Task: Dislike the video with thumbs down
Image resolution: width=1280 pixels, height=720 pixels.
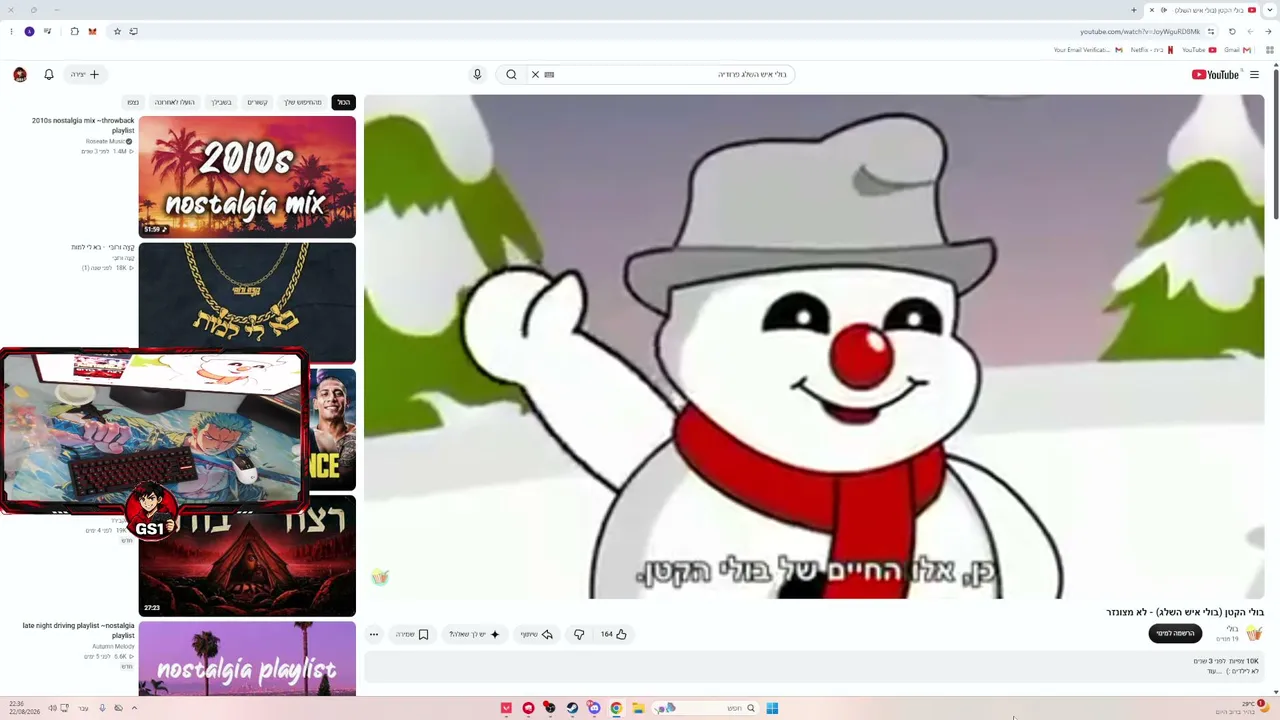Action: [x=579, y=634]
